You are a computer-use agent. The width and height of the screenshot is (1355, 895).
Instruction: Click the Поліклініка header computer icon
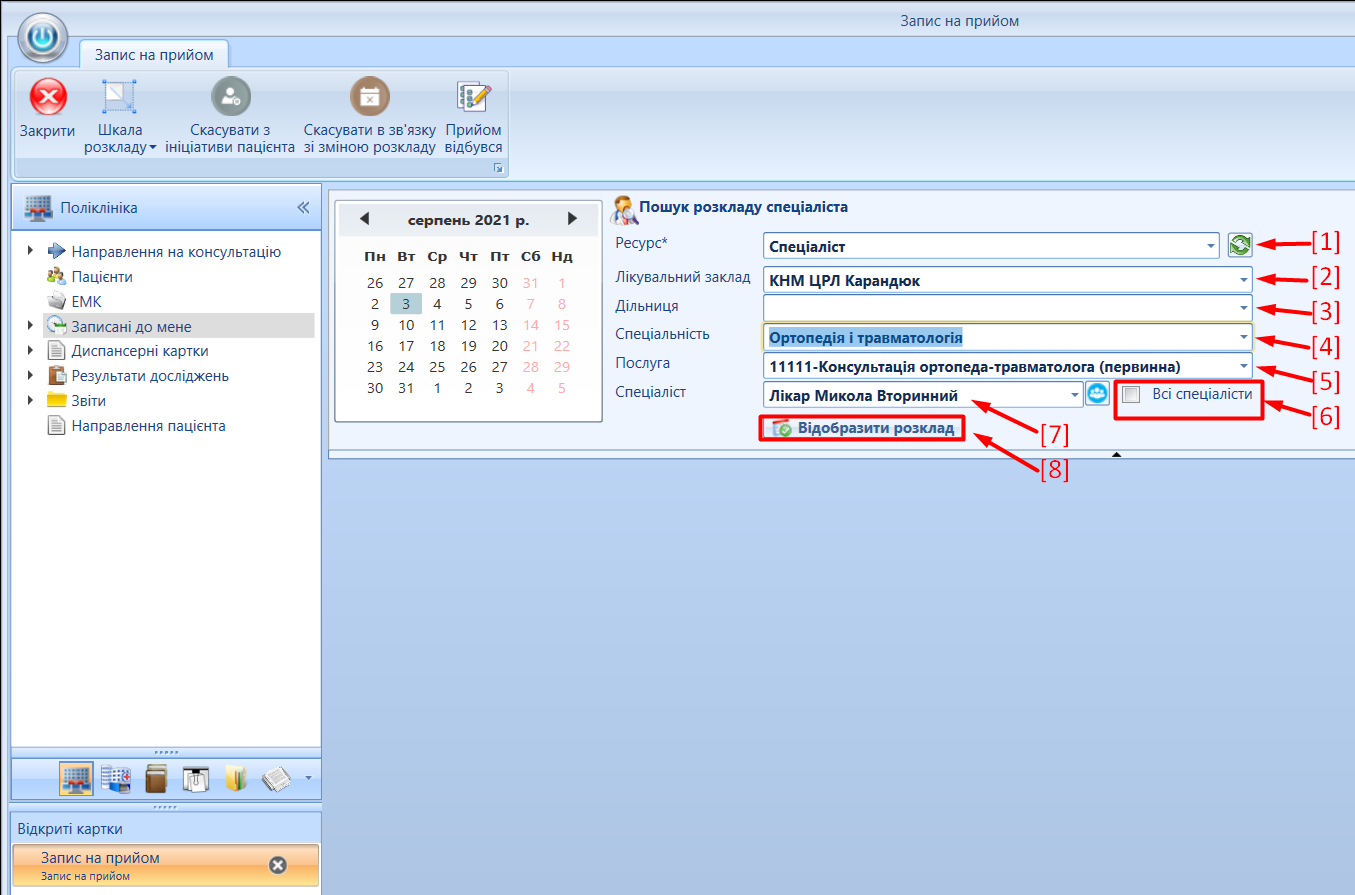pos(38,208)
